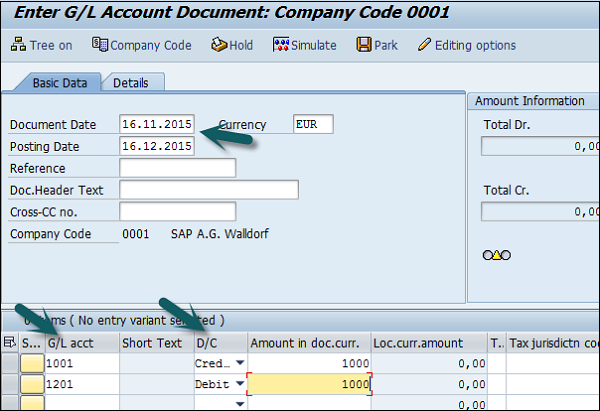The width and height of the screenshot is (600, 411).
Task: Click into the Doc.Header Text field
Action: click(x=208, y=189)
